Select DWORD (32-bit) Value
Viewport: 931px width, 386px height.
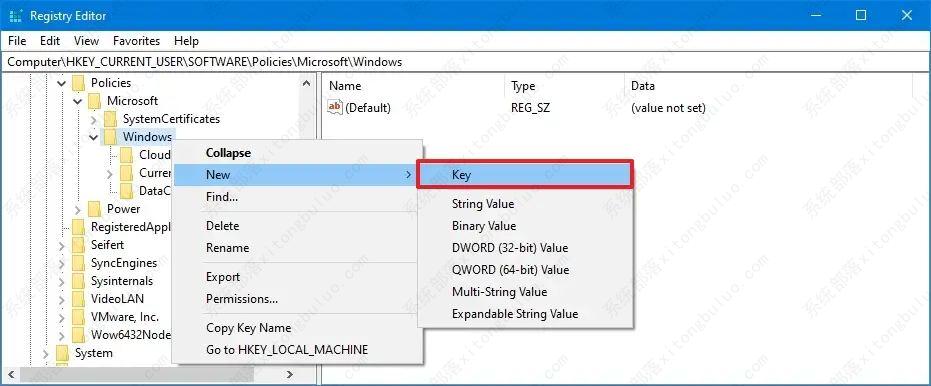525,248
